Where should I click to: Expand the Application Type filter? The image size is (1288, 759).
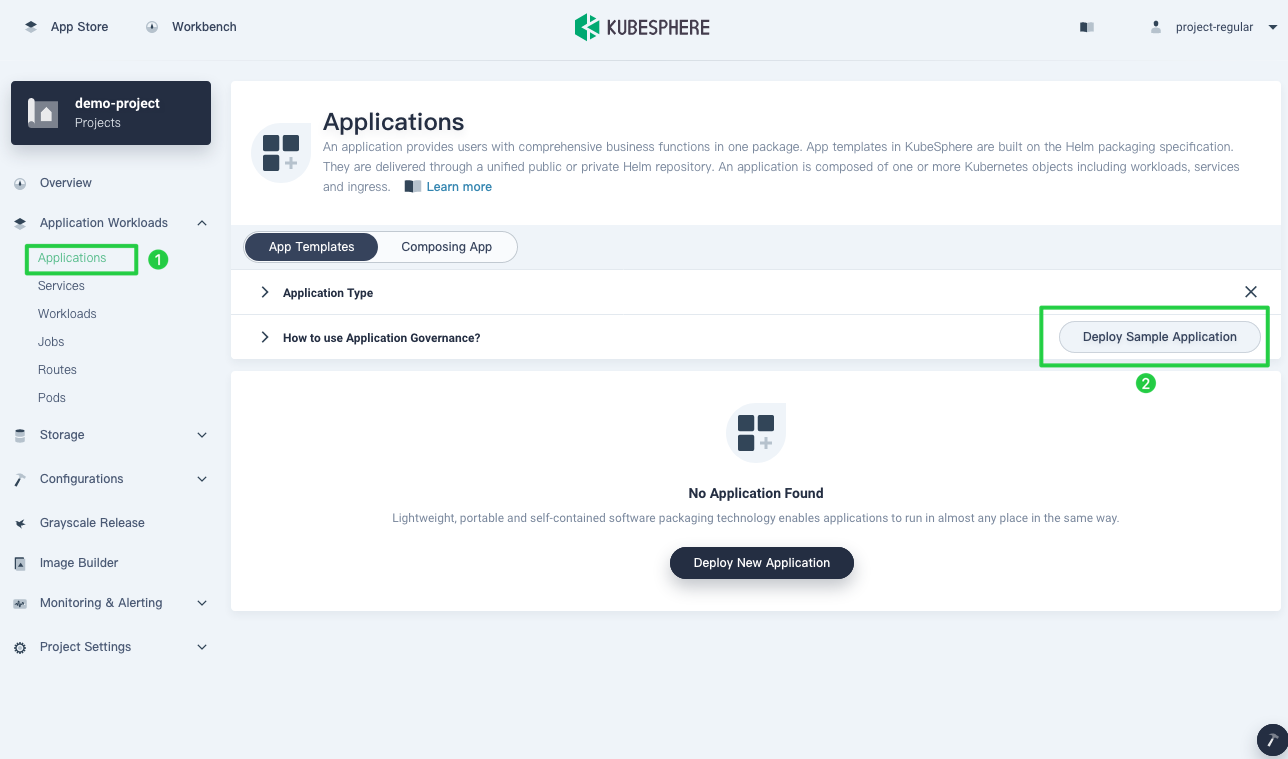pyautogui.click(x=264, y=292)
